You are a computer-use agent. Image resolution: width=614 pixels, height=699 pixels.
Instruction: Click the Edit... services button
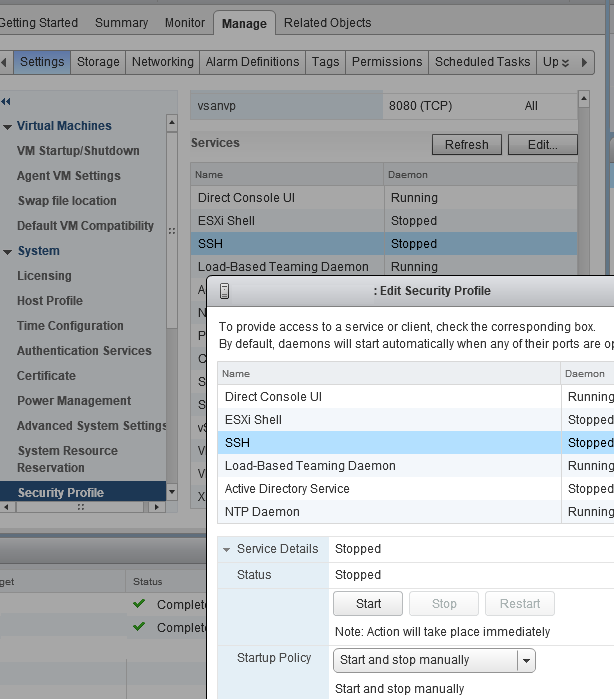[x=543, y=145]
